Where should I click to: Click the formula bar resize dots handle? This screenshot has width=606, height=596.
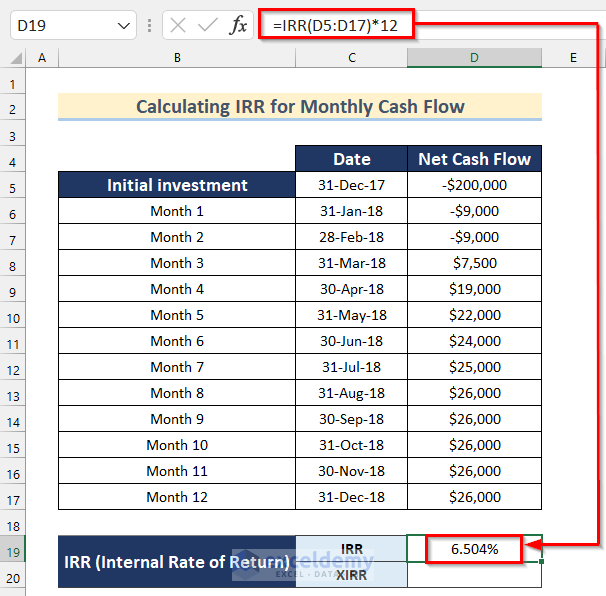pyautogui.click(x=149, y=26)
